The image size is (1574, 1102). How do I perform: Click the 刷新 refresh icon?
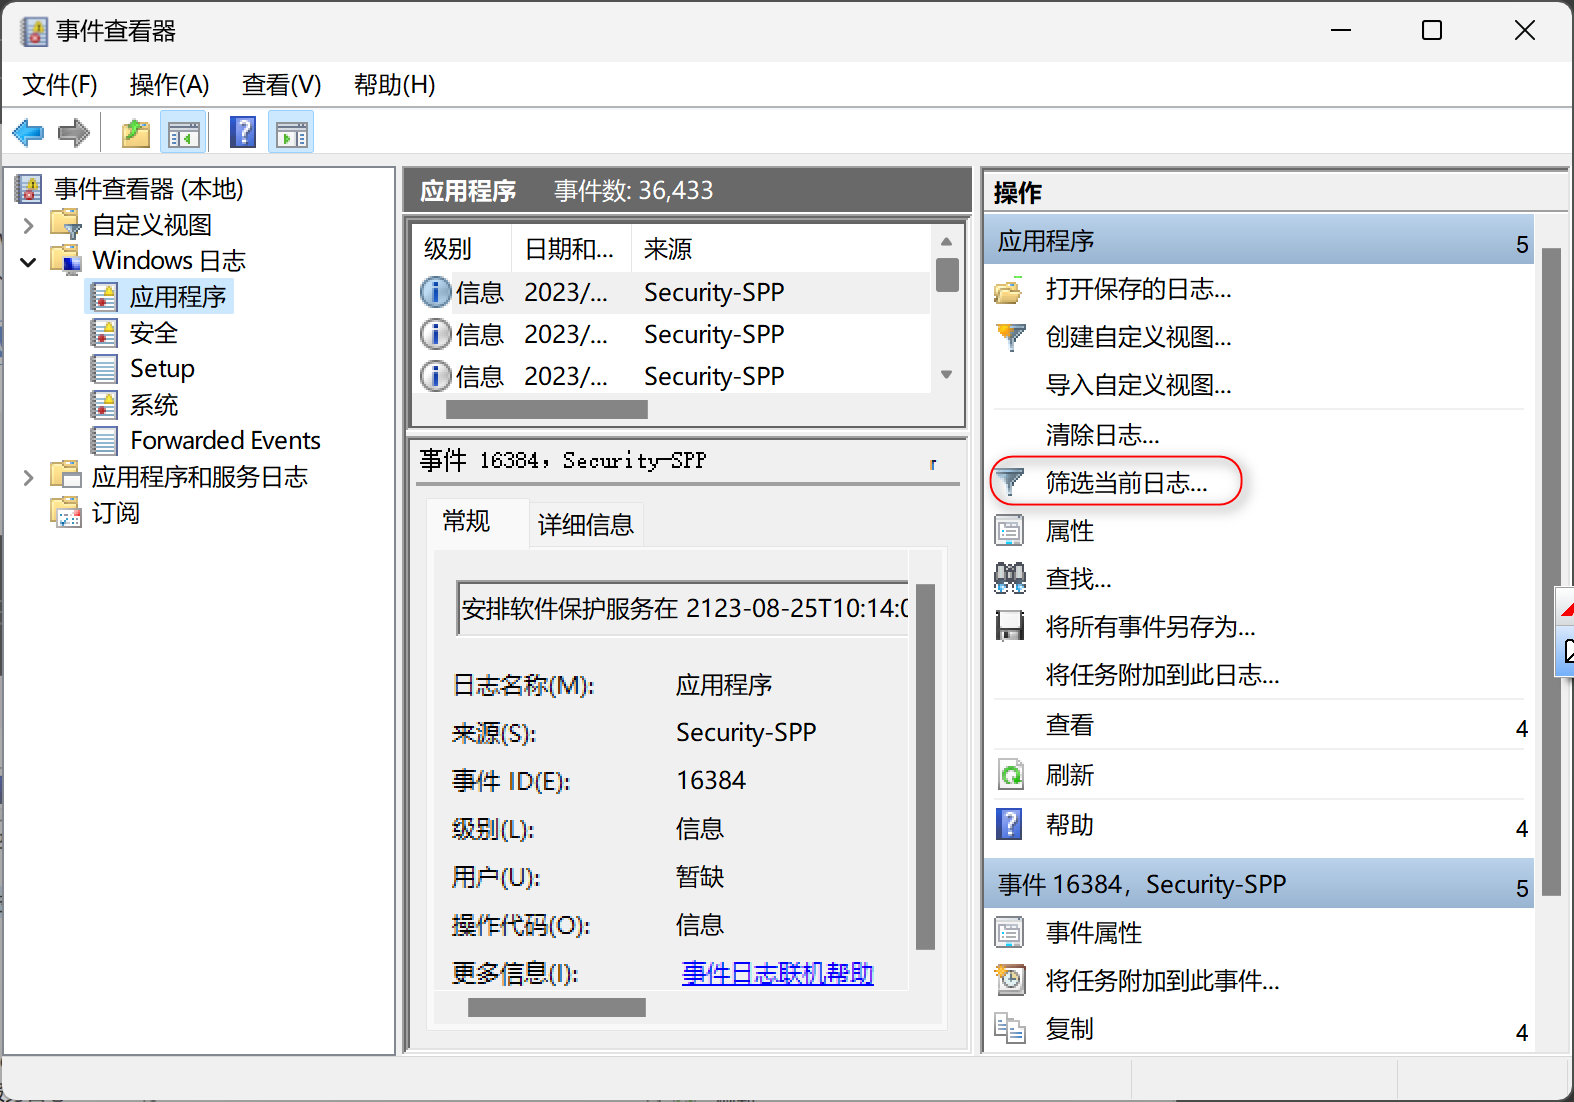click(x=1011, y=775)
